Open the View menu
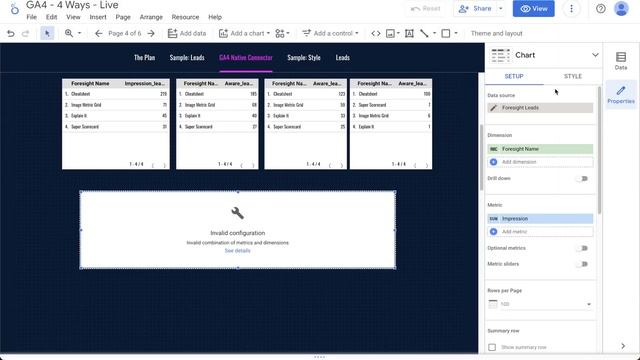Screen dimensions: 640x360 point(73,17)
